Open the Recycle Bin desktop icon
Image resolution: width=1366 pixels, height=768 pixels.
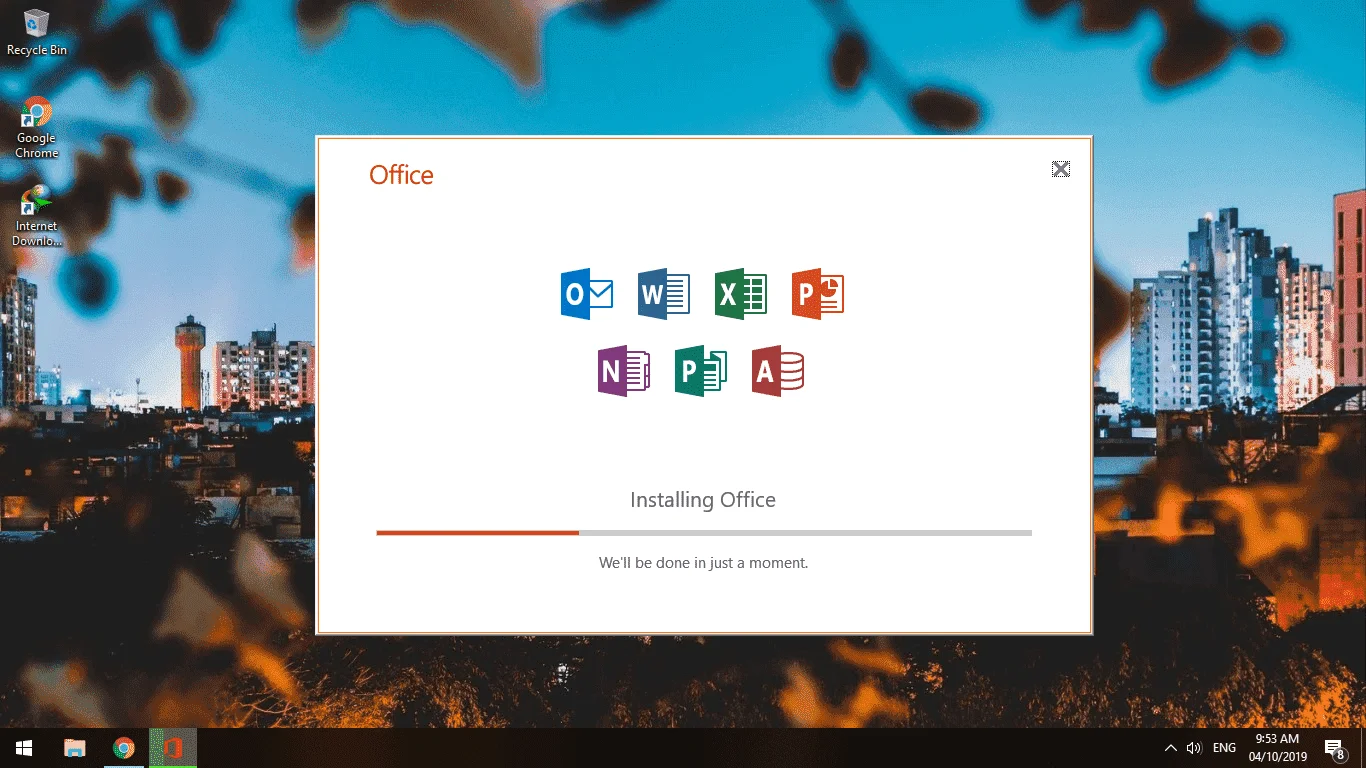tap(37, 32)
